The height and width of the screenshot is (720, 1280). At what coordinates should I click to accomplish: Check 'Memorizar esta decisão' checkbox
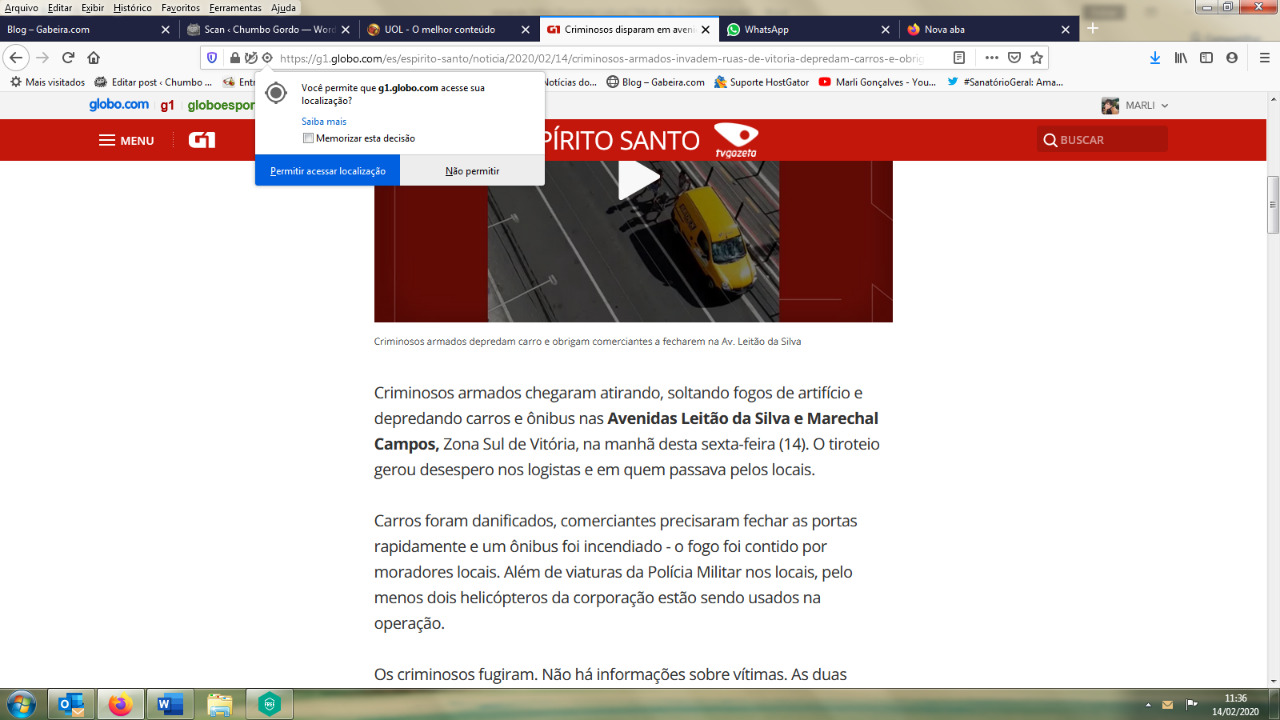click(308, 138)
